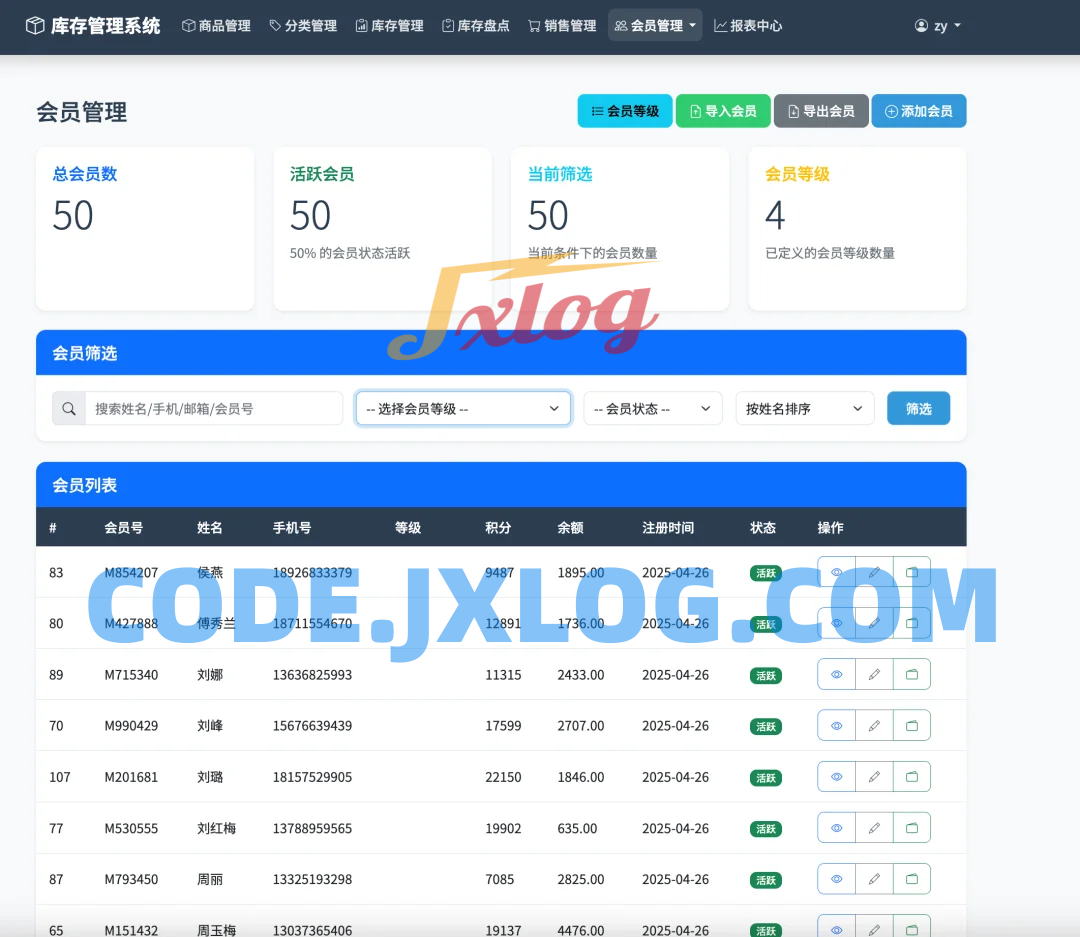Click the magnifier search icon in filter bar

pos(69,409)
